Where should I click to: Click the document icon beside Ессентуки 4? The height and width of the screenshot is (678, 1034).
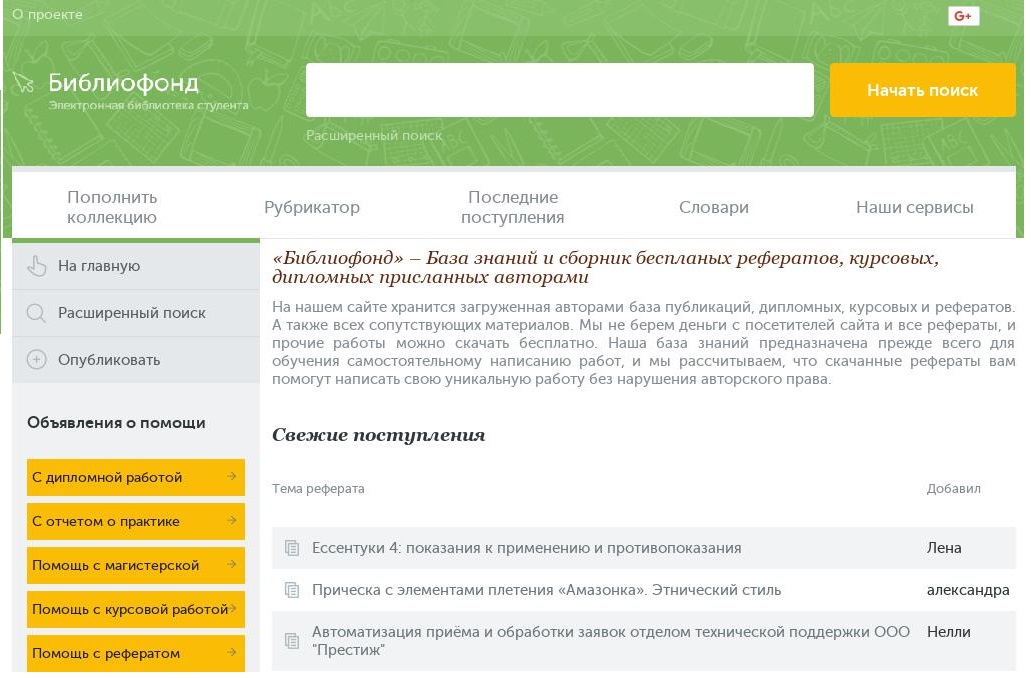291,547
